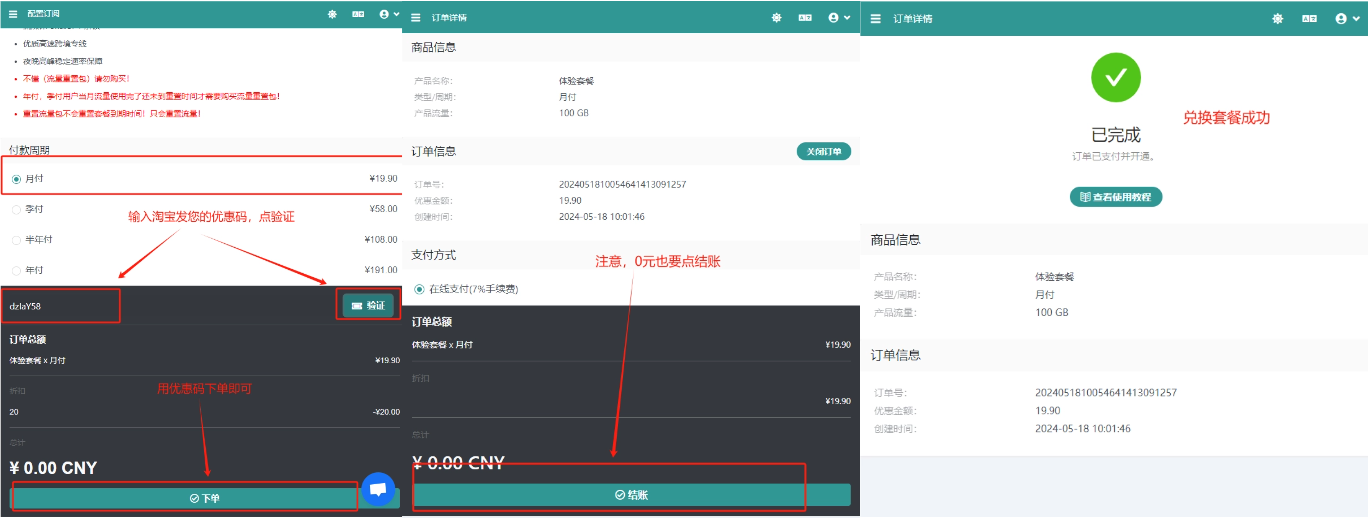This screenshot has height=518, width=1368.
Task: Select 在线支付 payment method radio
Action: (420, 289)
